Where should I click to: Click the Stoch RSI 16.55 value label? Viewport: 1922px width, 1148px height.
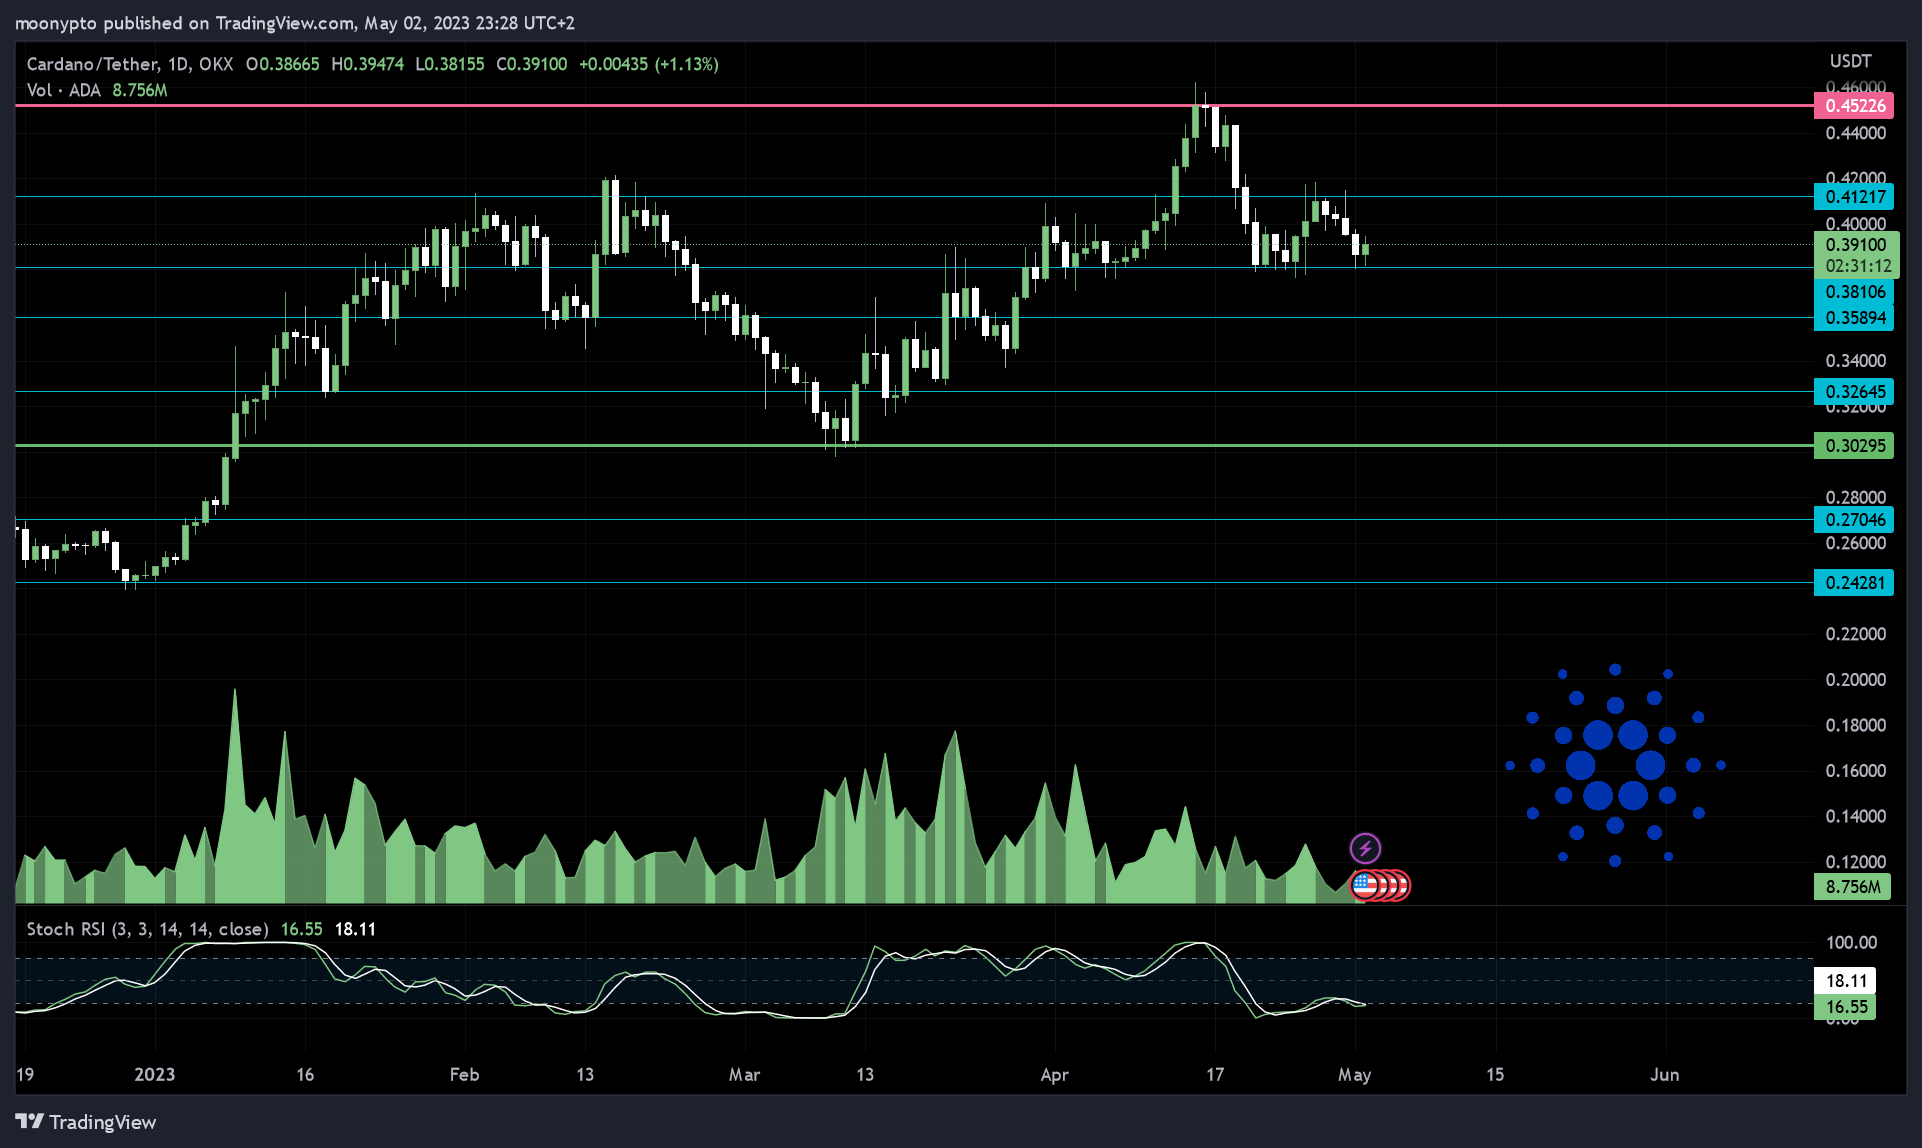1845,1007
